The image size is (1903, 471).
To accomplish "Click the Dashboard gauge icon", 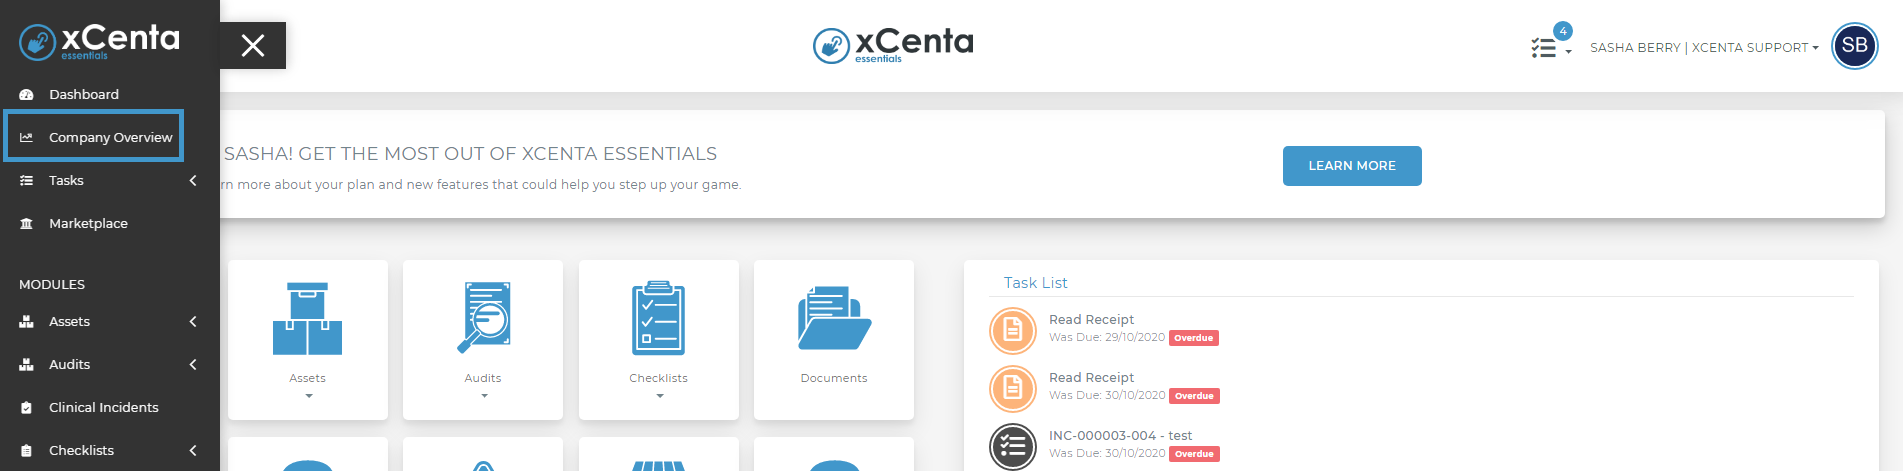I will (27, 94).
